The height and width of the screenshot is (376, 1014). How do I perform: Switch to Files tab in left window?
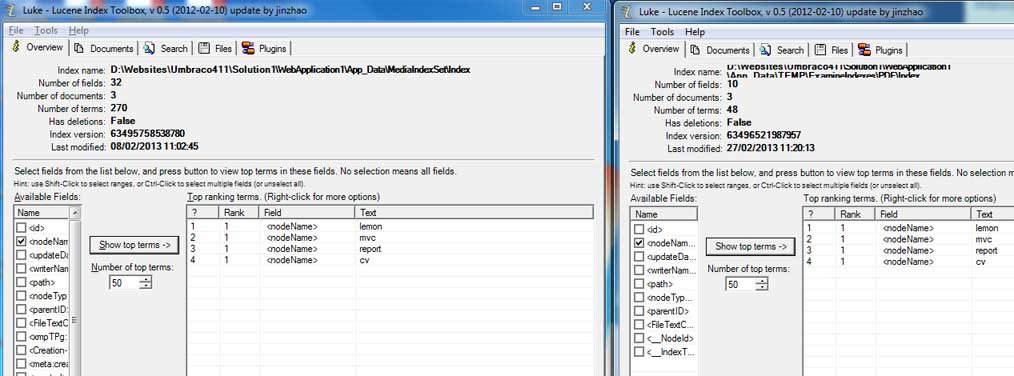click(215, 49)
